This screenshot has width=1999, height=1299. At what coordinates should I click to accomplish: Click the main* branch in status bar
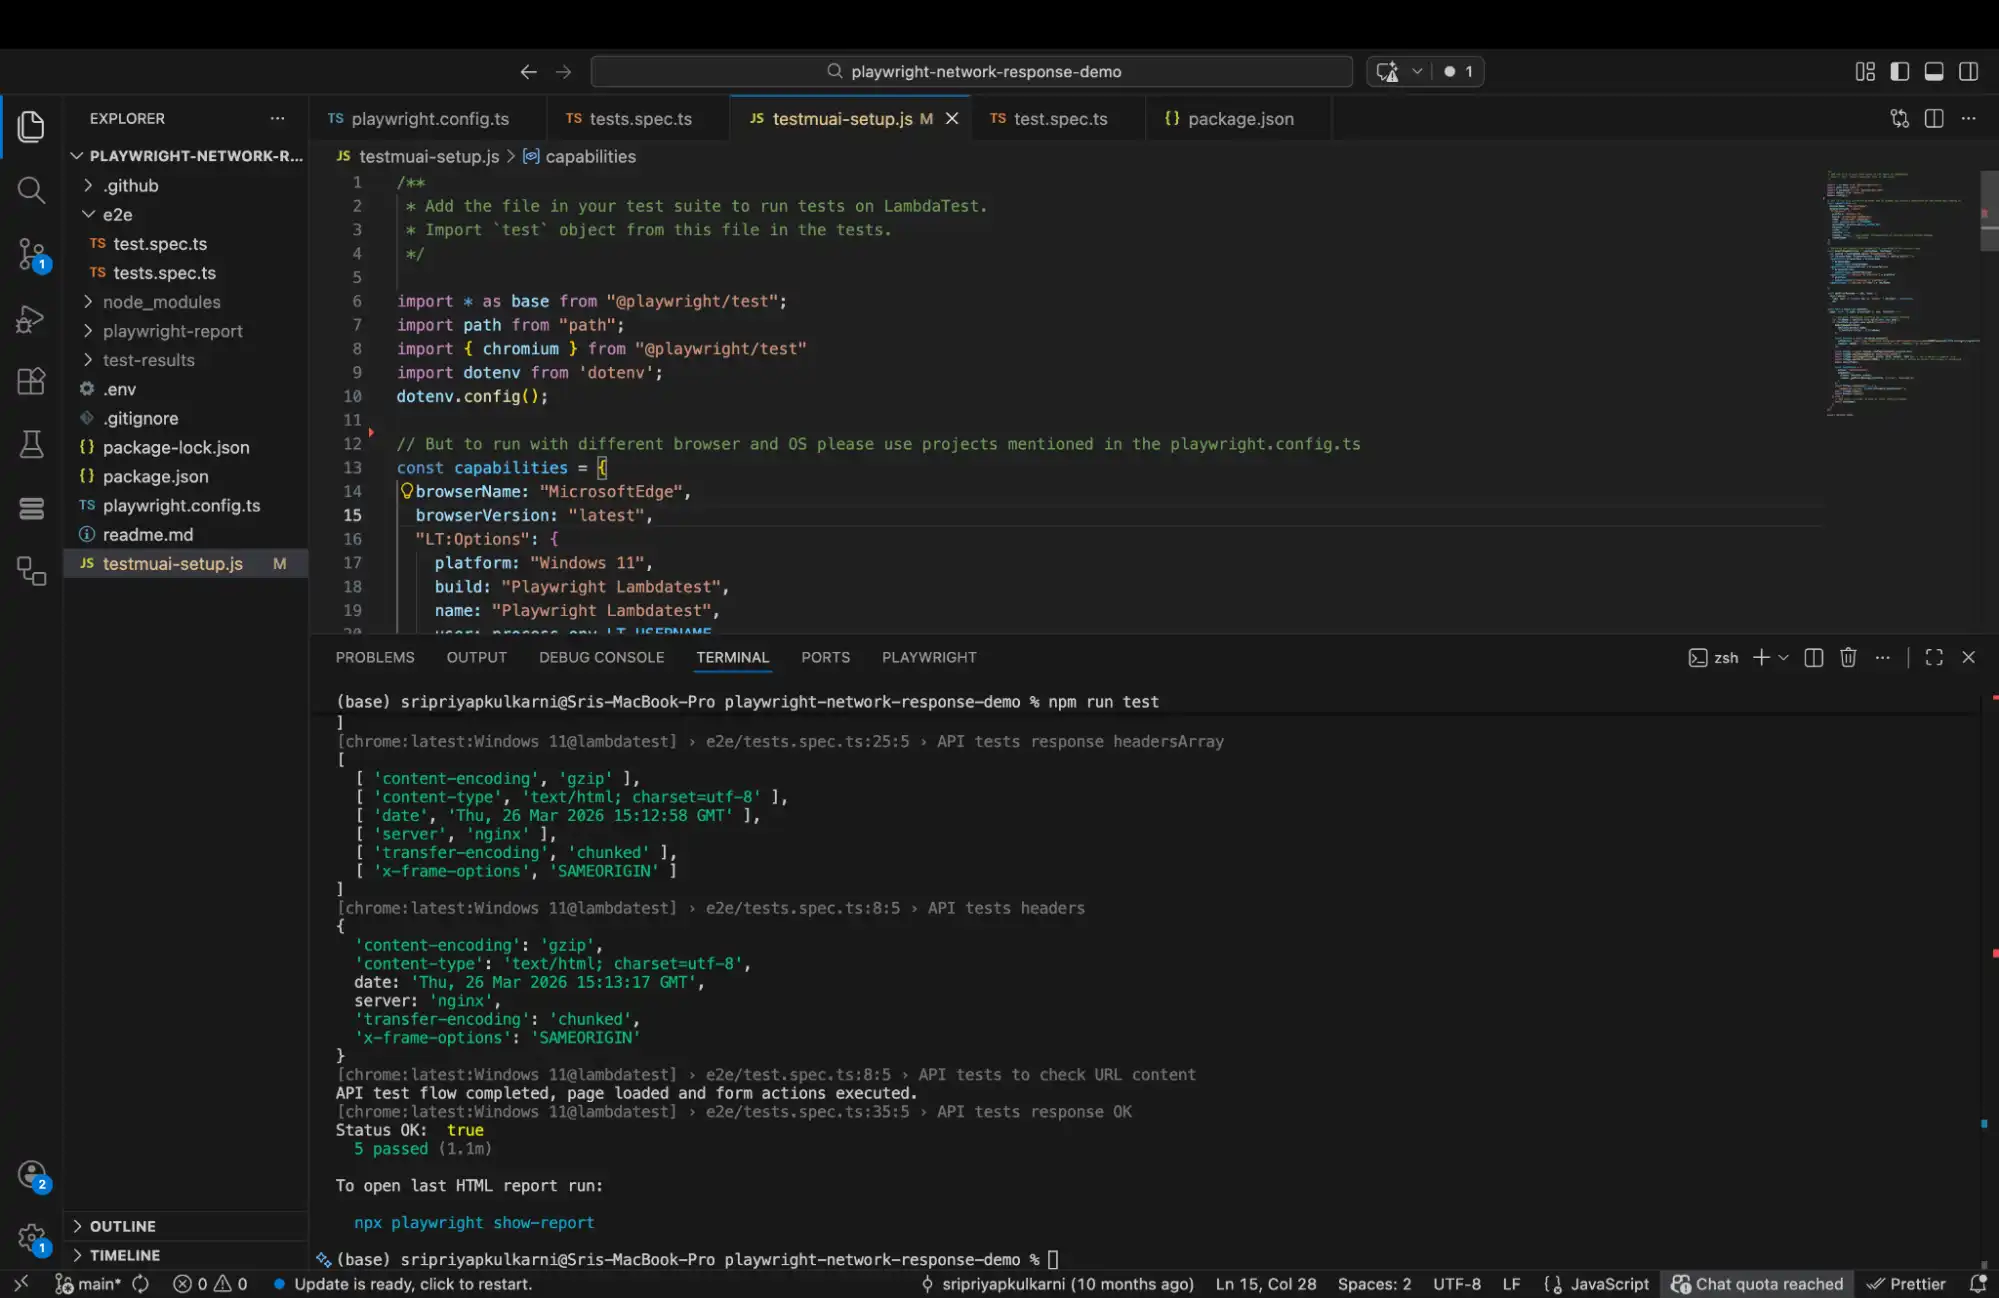(88, 1285)
